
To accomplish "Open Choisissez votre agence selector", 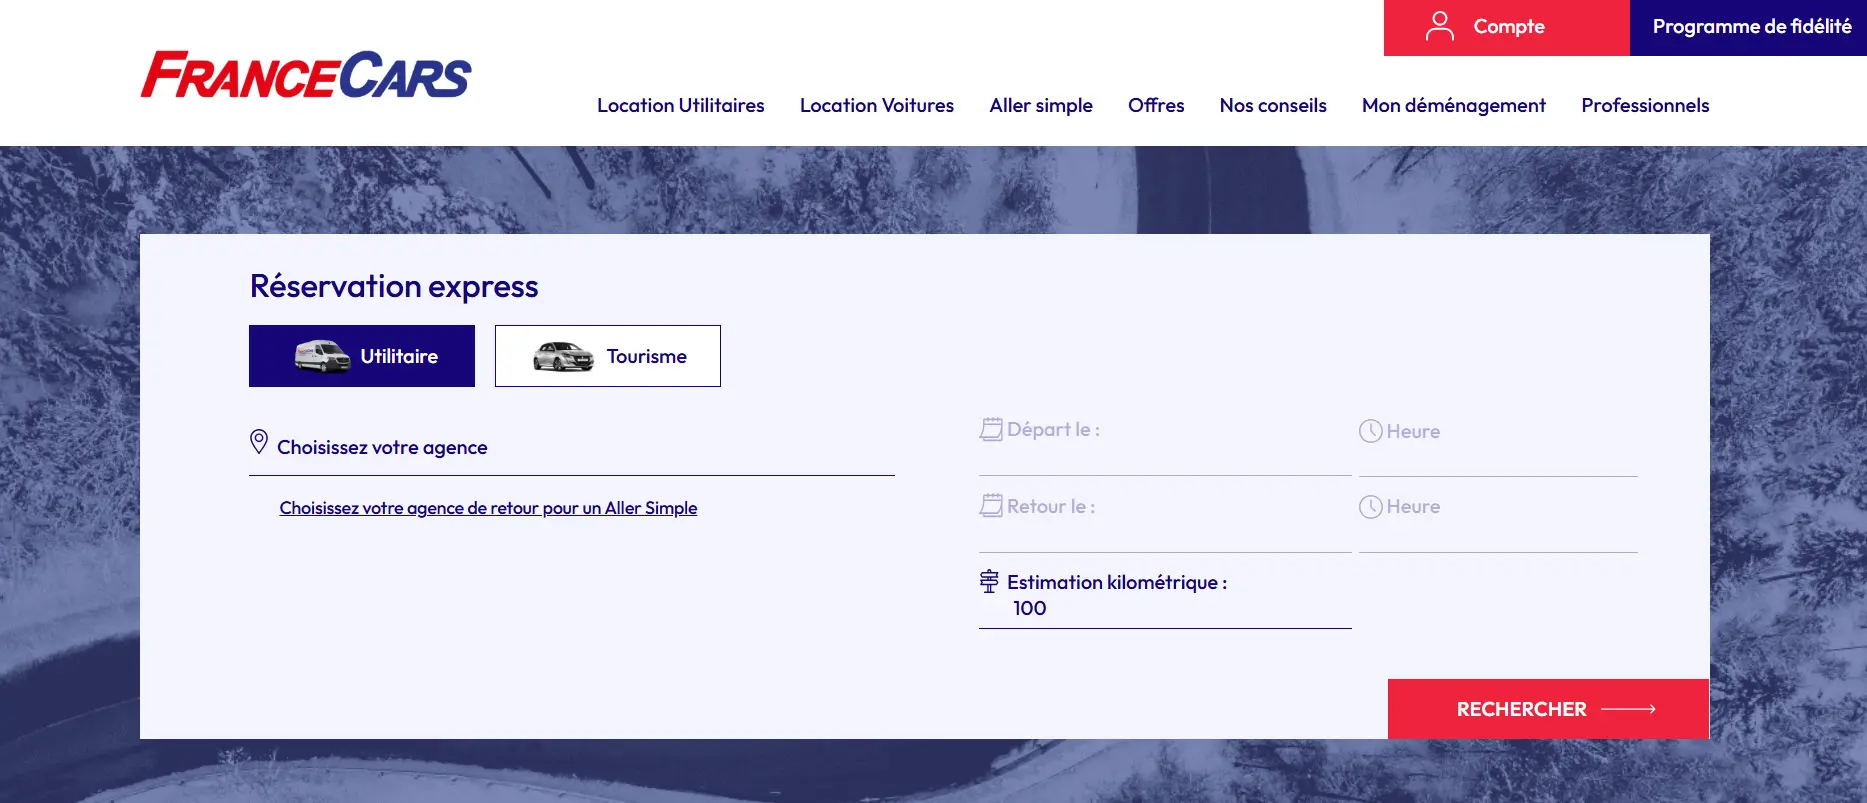I will (x=572, y=448).
